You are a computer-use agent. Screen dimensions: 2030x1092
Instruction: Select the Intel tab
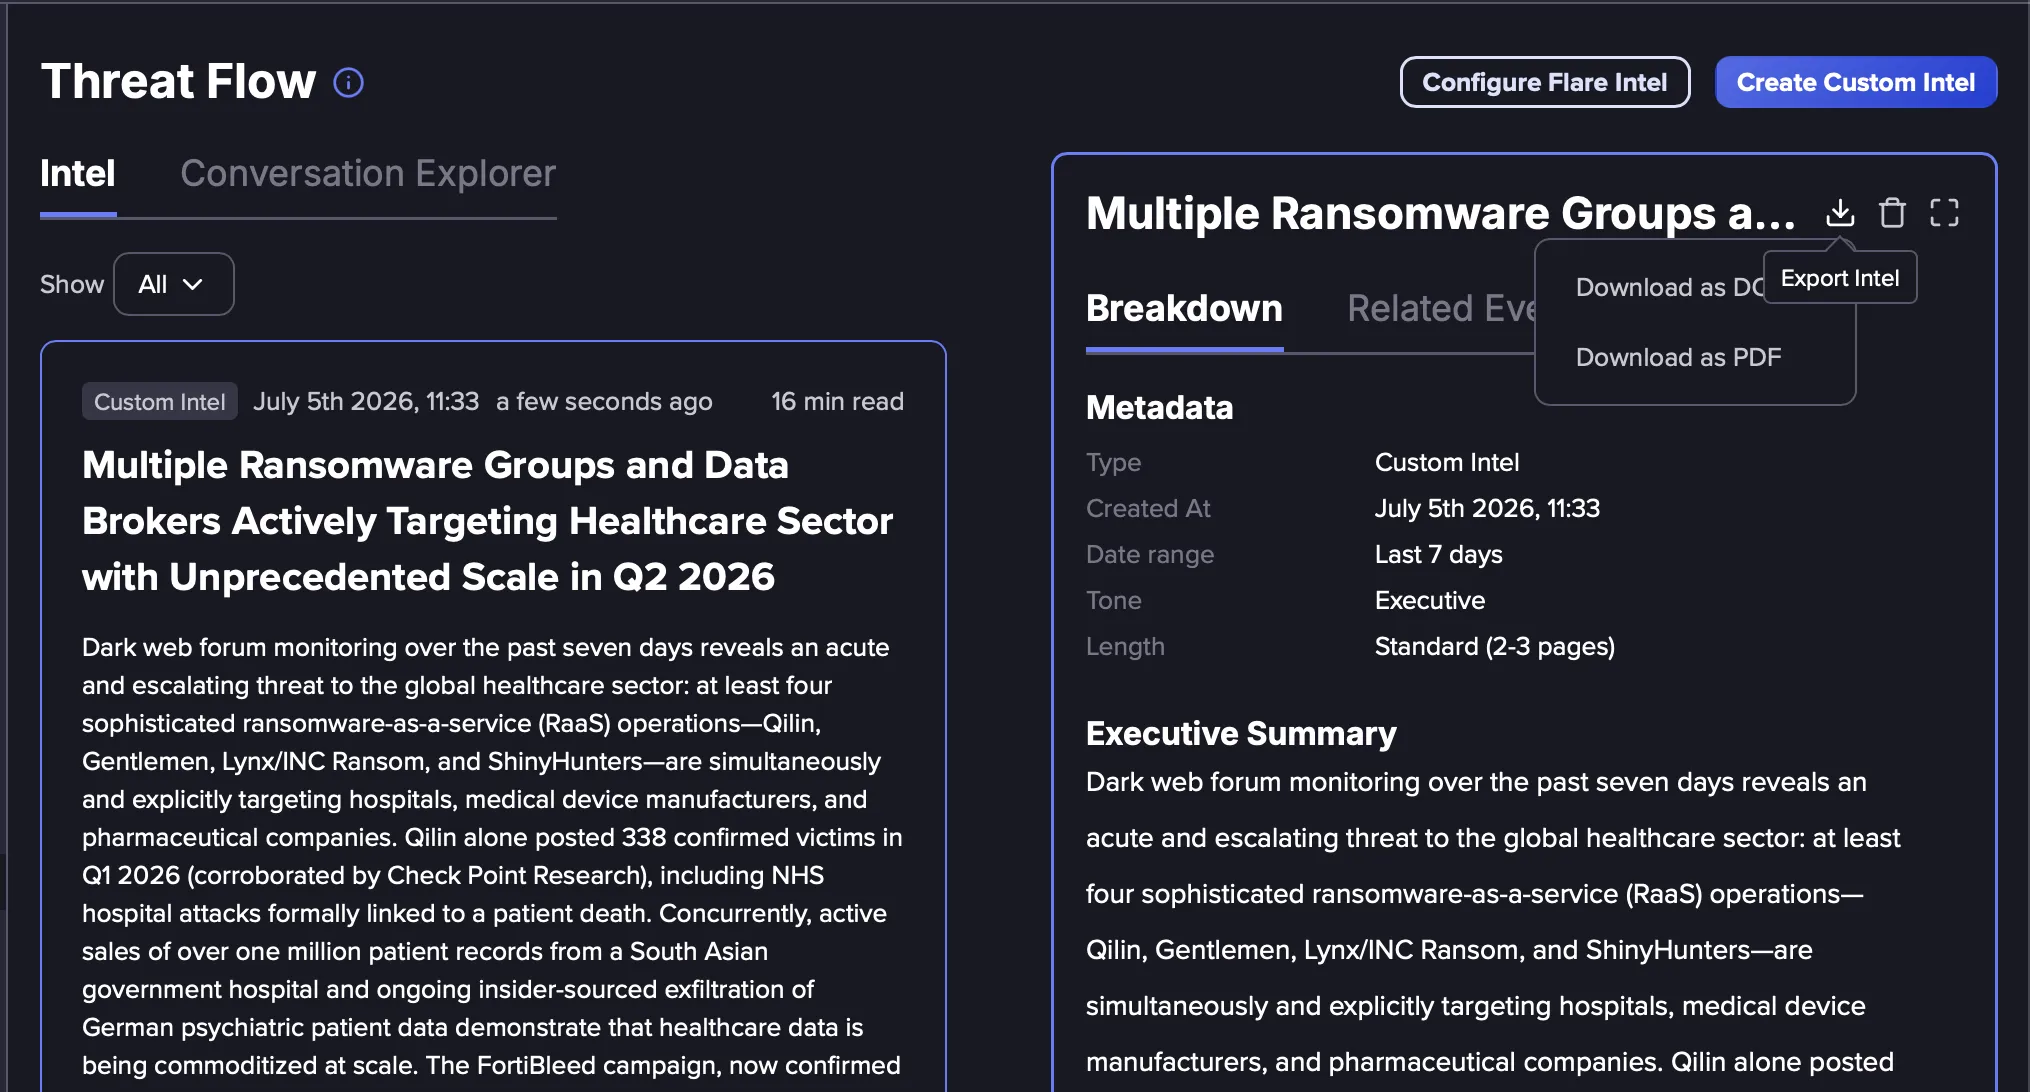click(x=78, y=173)
